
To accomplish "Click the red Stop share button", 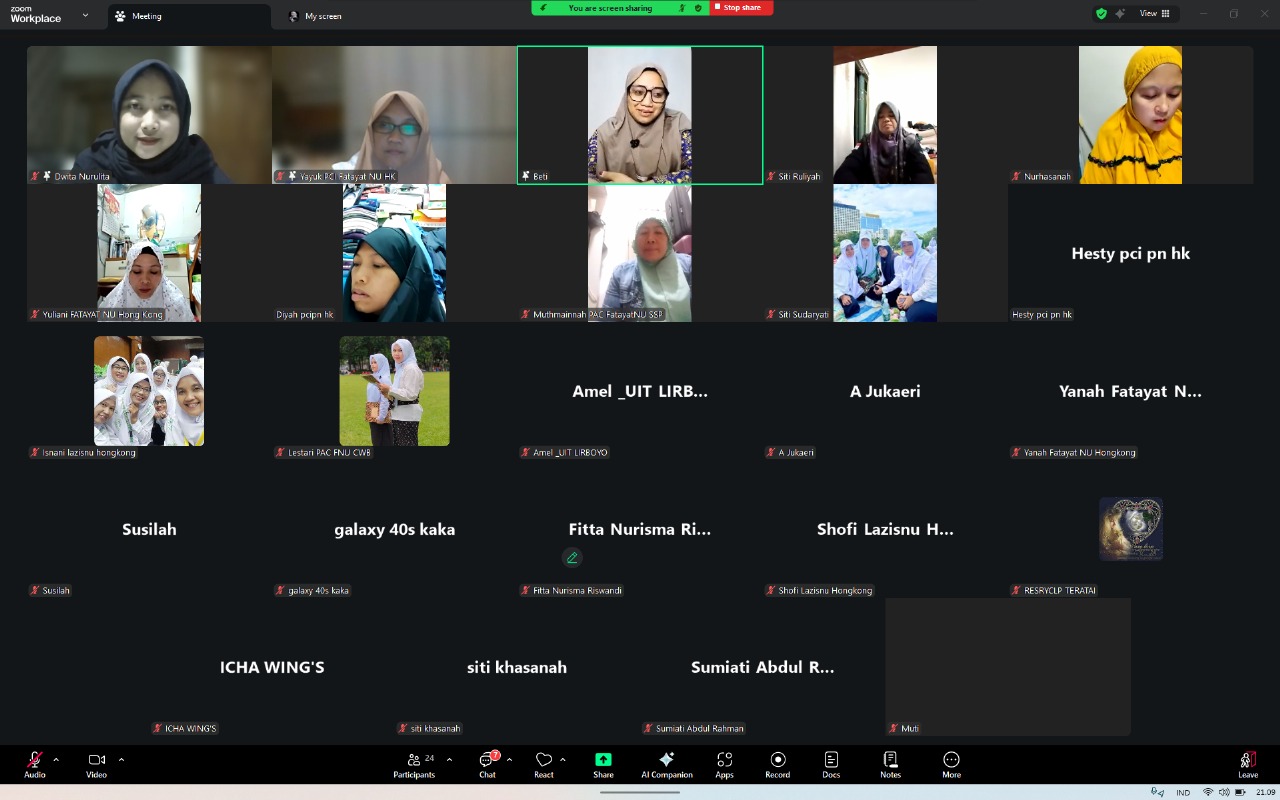I will pyautogui.click(x=741, y=8).
